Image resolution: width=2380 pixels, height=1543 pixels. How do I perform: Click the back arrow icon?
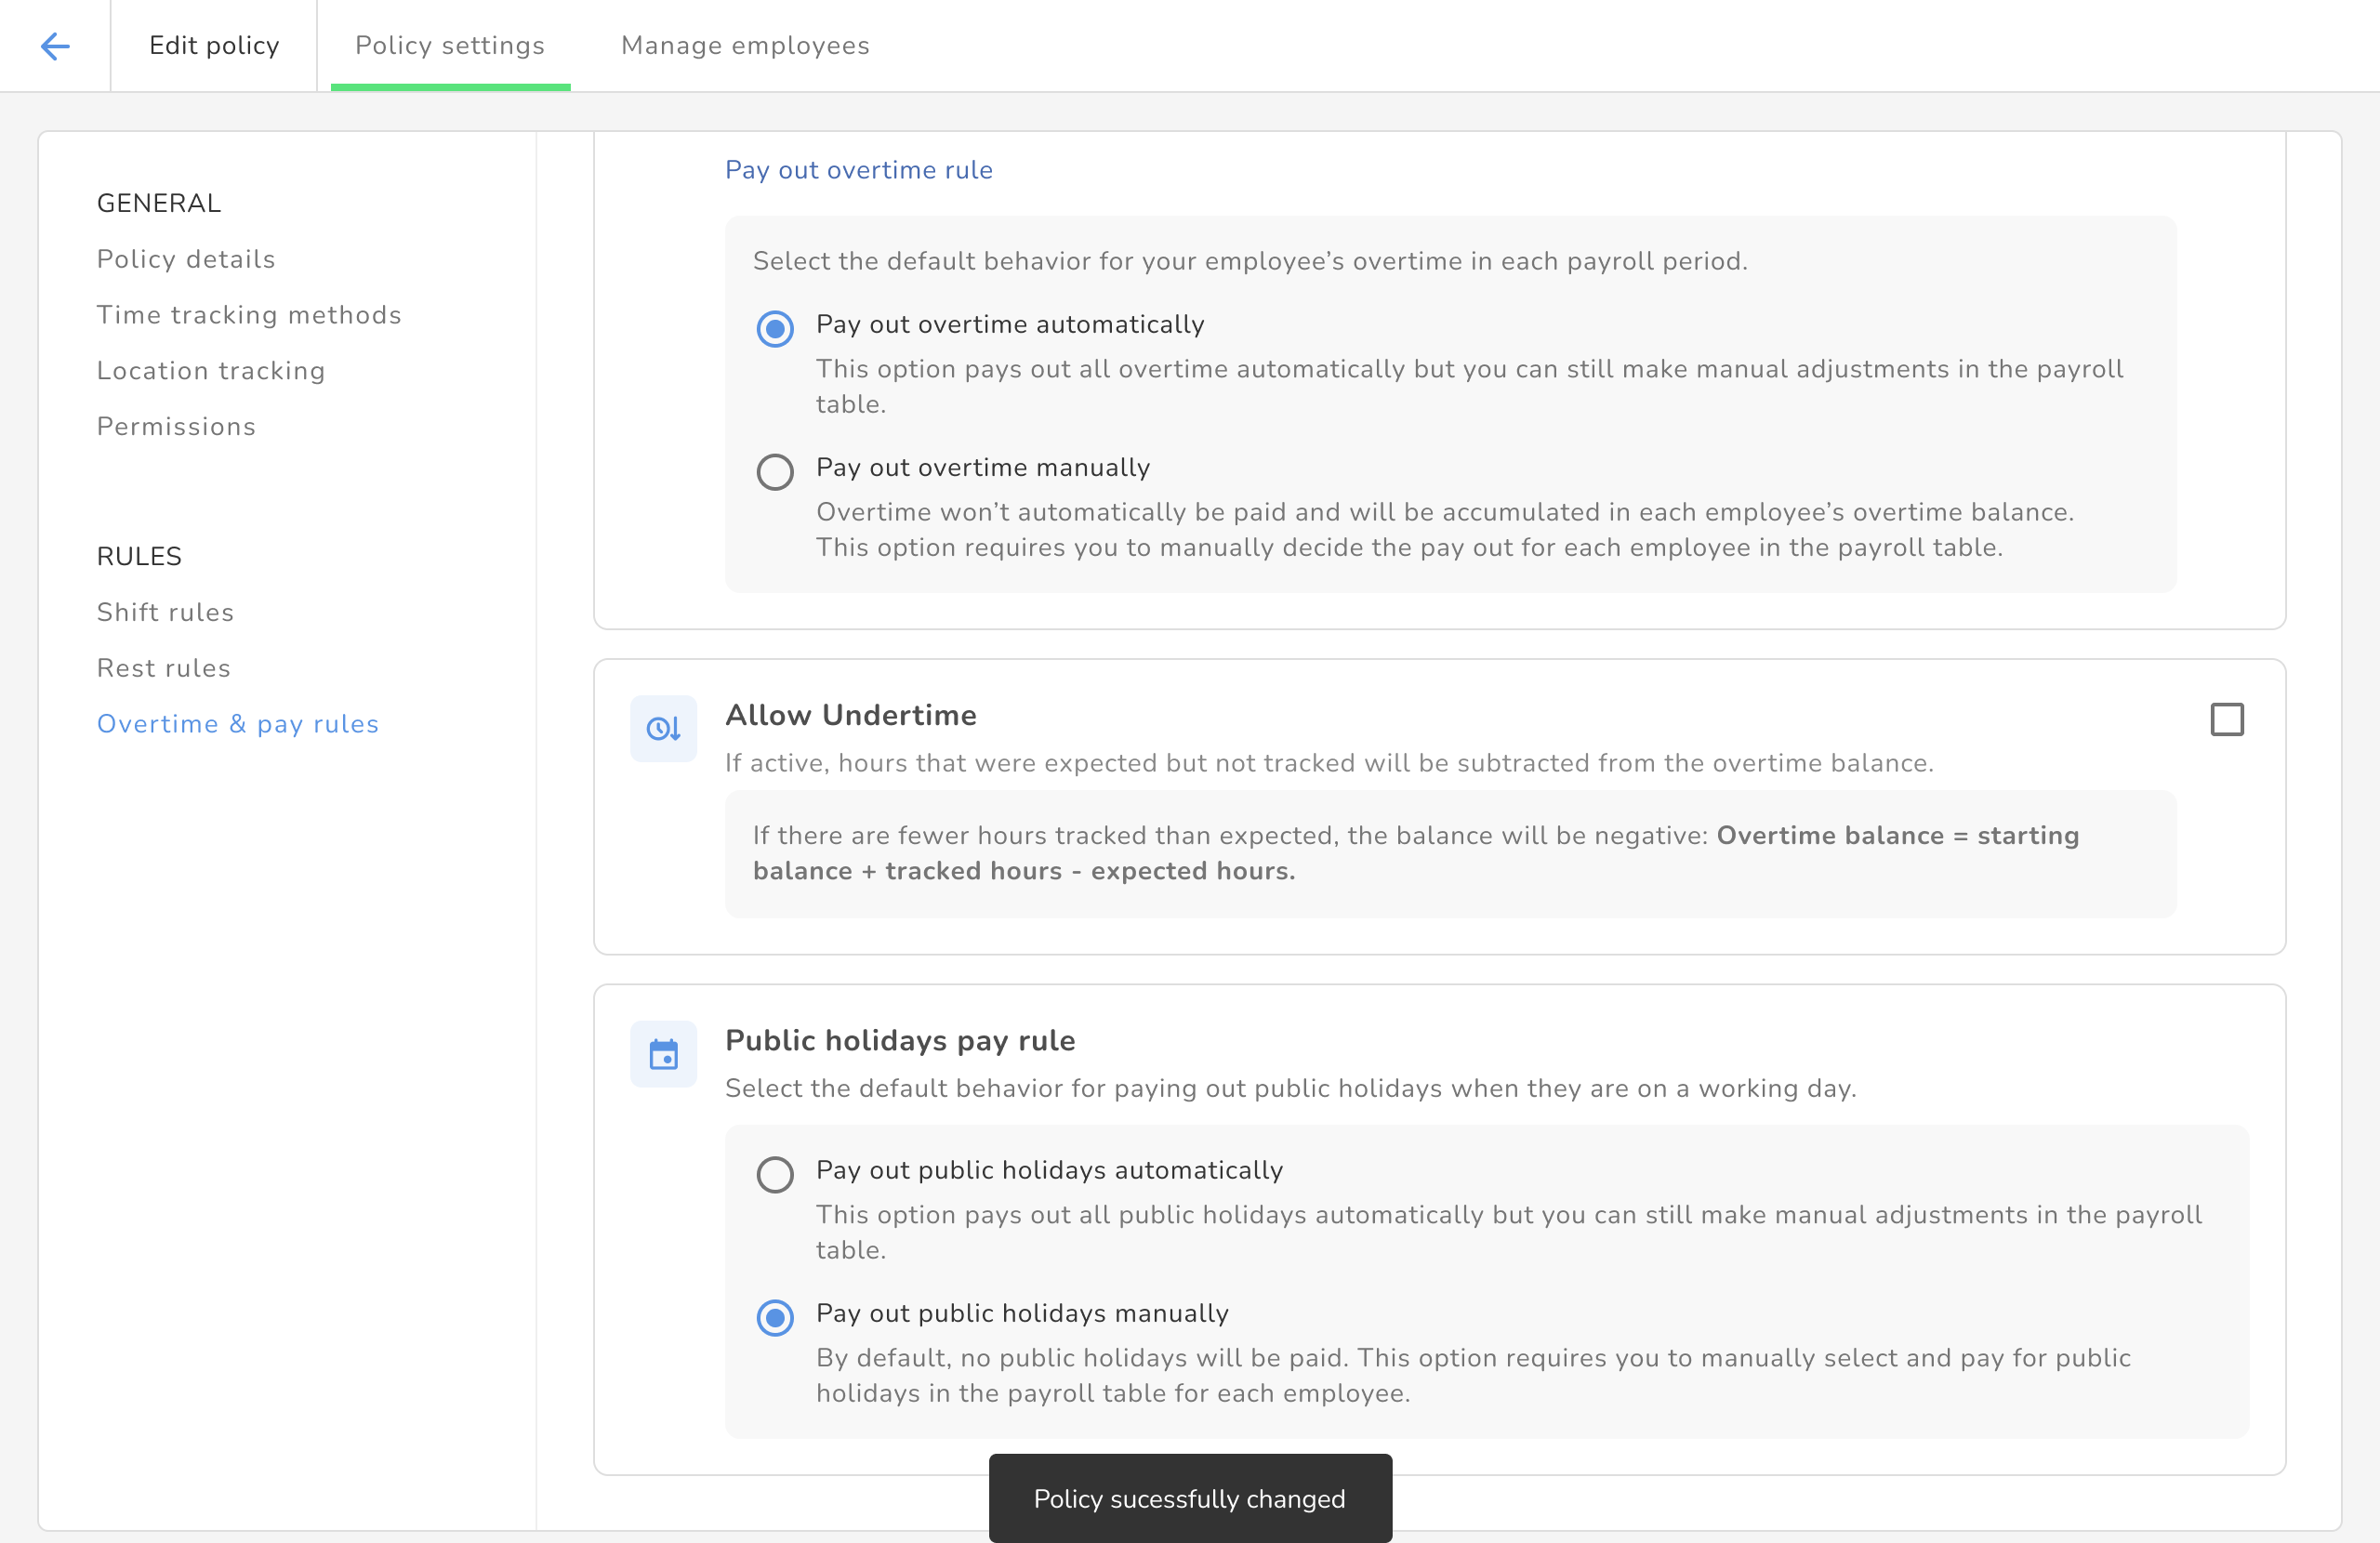pyautogui.click(x=55, y=46)
